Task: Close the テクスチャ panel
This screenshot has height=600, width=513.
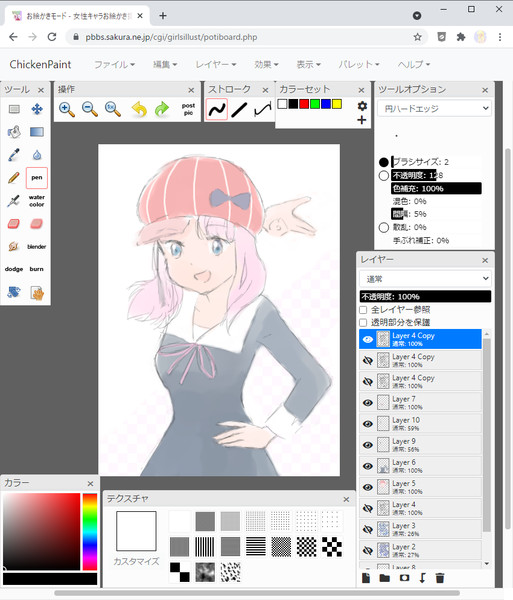Action: tap(346, 499)
